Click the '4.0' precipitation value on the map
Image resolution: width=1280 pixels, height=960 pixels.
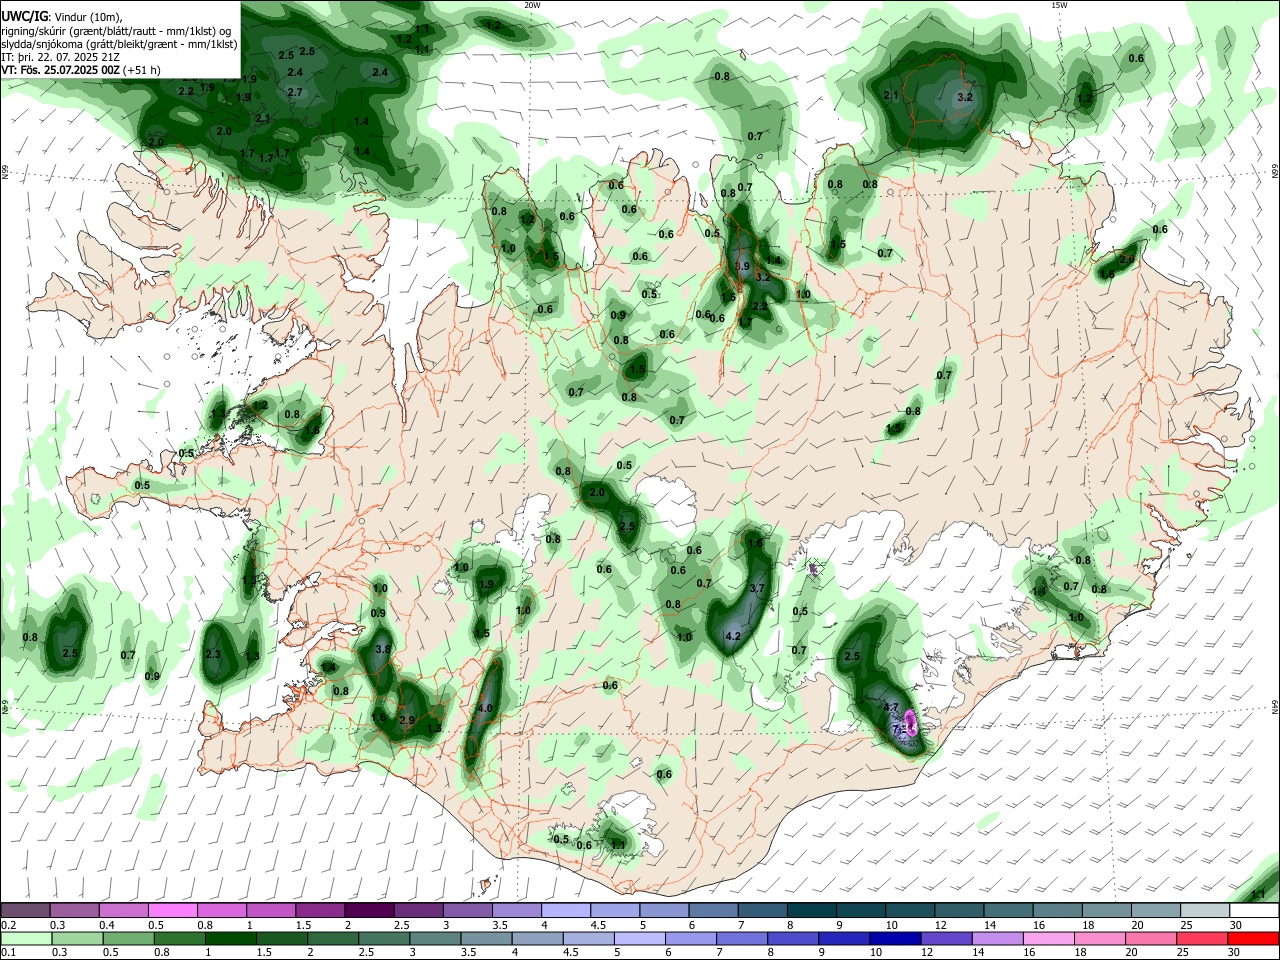tap(485, 708)
